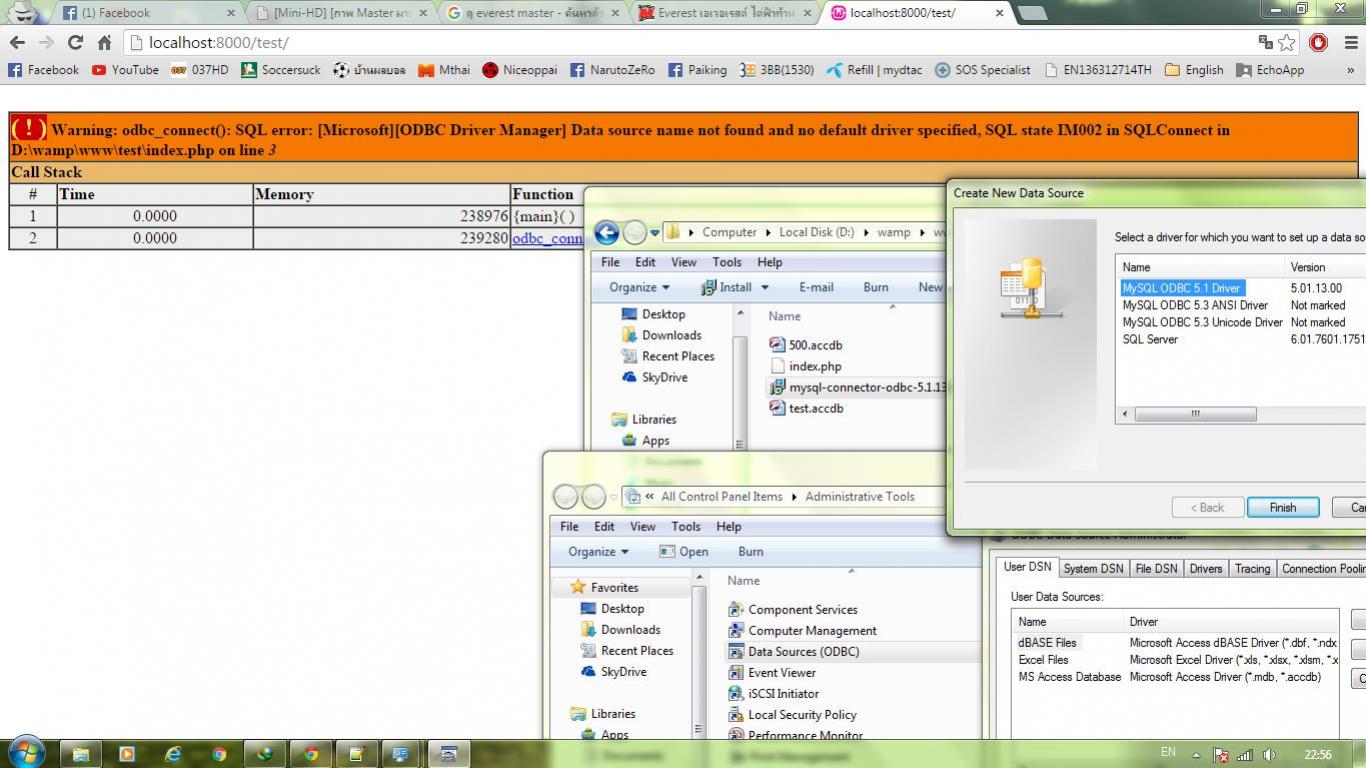This screenshot has height=768, width=1366.
Task: Switch to the File DSN tab
Action: (1155, 568)
